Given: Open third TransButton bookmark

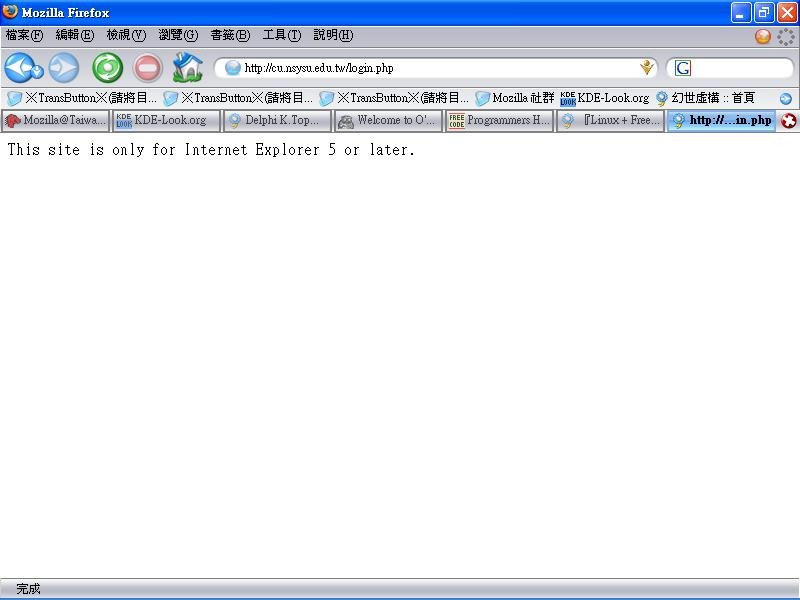Looking at the screenshot, I should coord(393,97).
